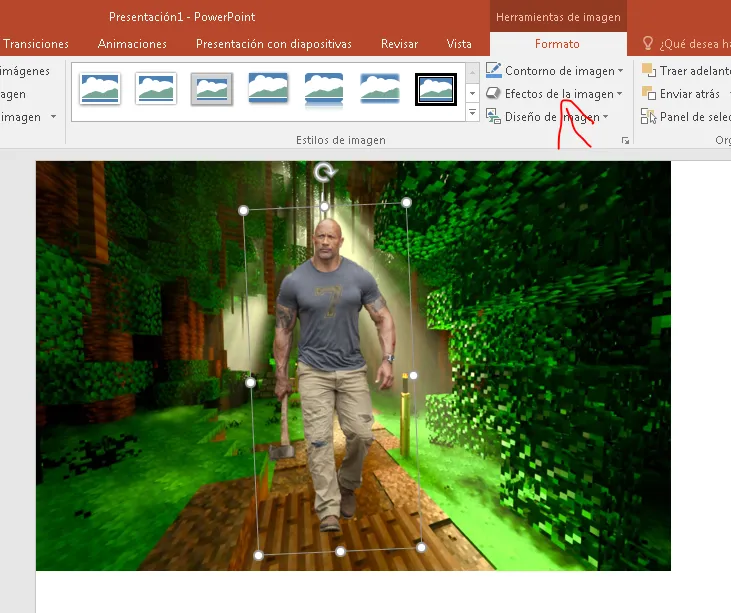Open dropdown arrow beside 'imagen' on left
The height and width of the screenshot is (613, 731).
coord(54,117)
